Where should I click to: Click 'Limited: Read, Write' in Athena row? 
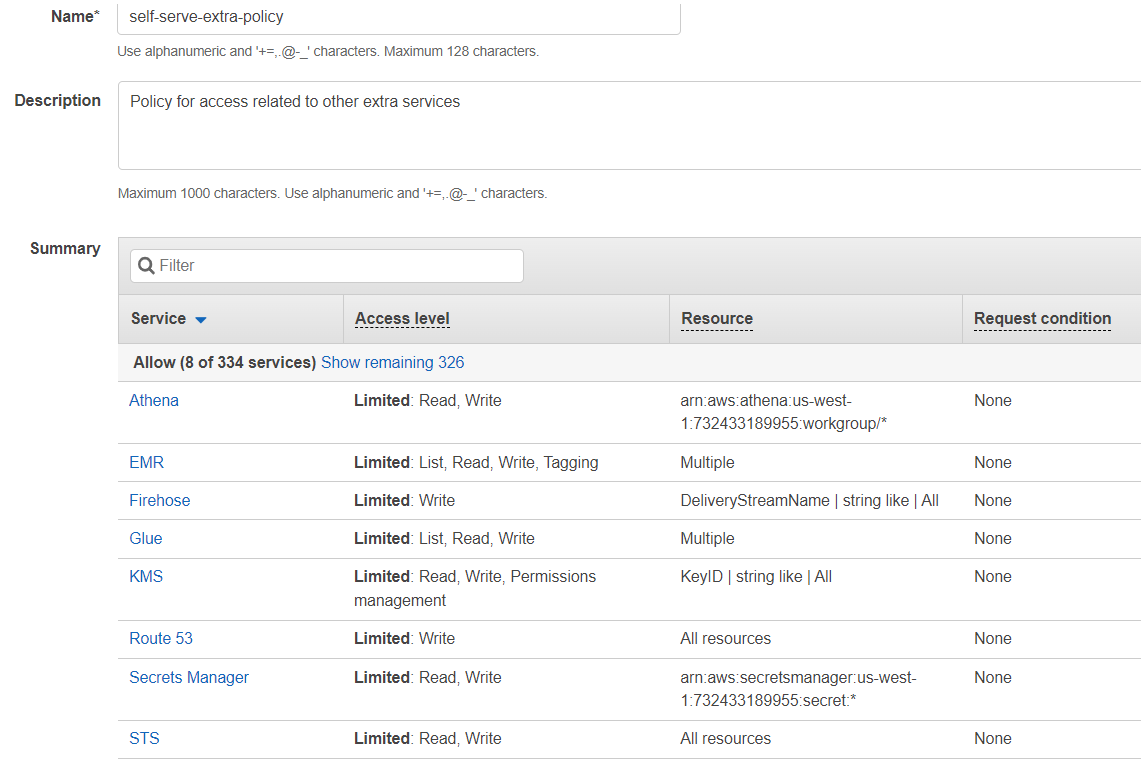pyautogui.click(x=427, y=400)
